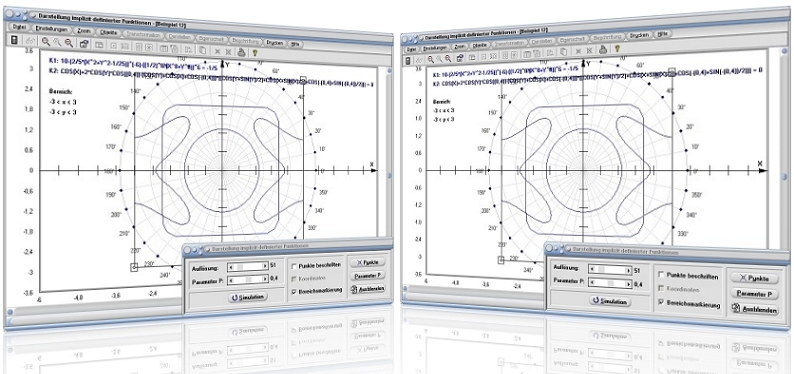Click the Parameter P slider in left dialog
The width and height of the screenshot is (794, 374).
coord(248,279)
